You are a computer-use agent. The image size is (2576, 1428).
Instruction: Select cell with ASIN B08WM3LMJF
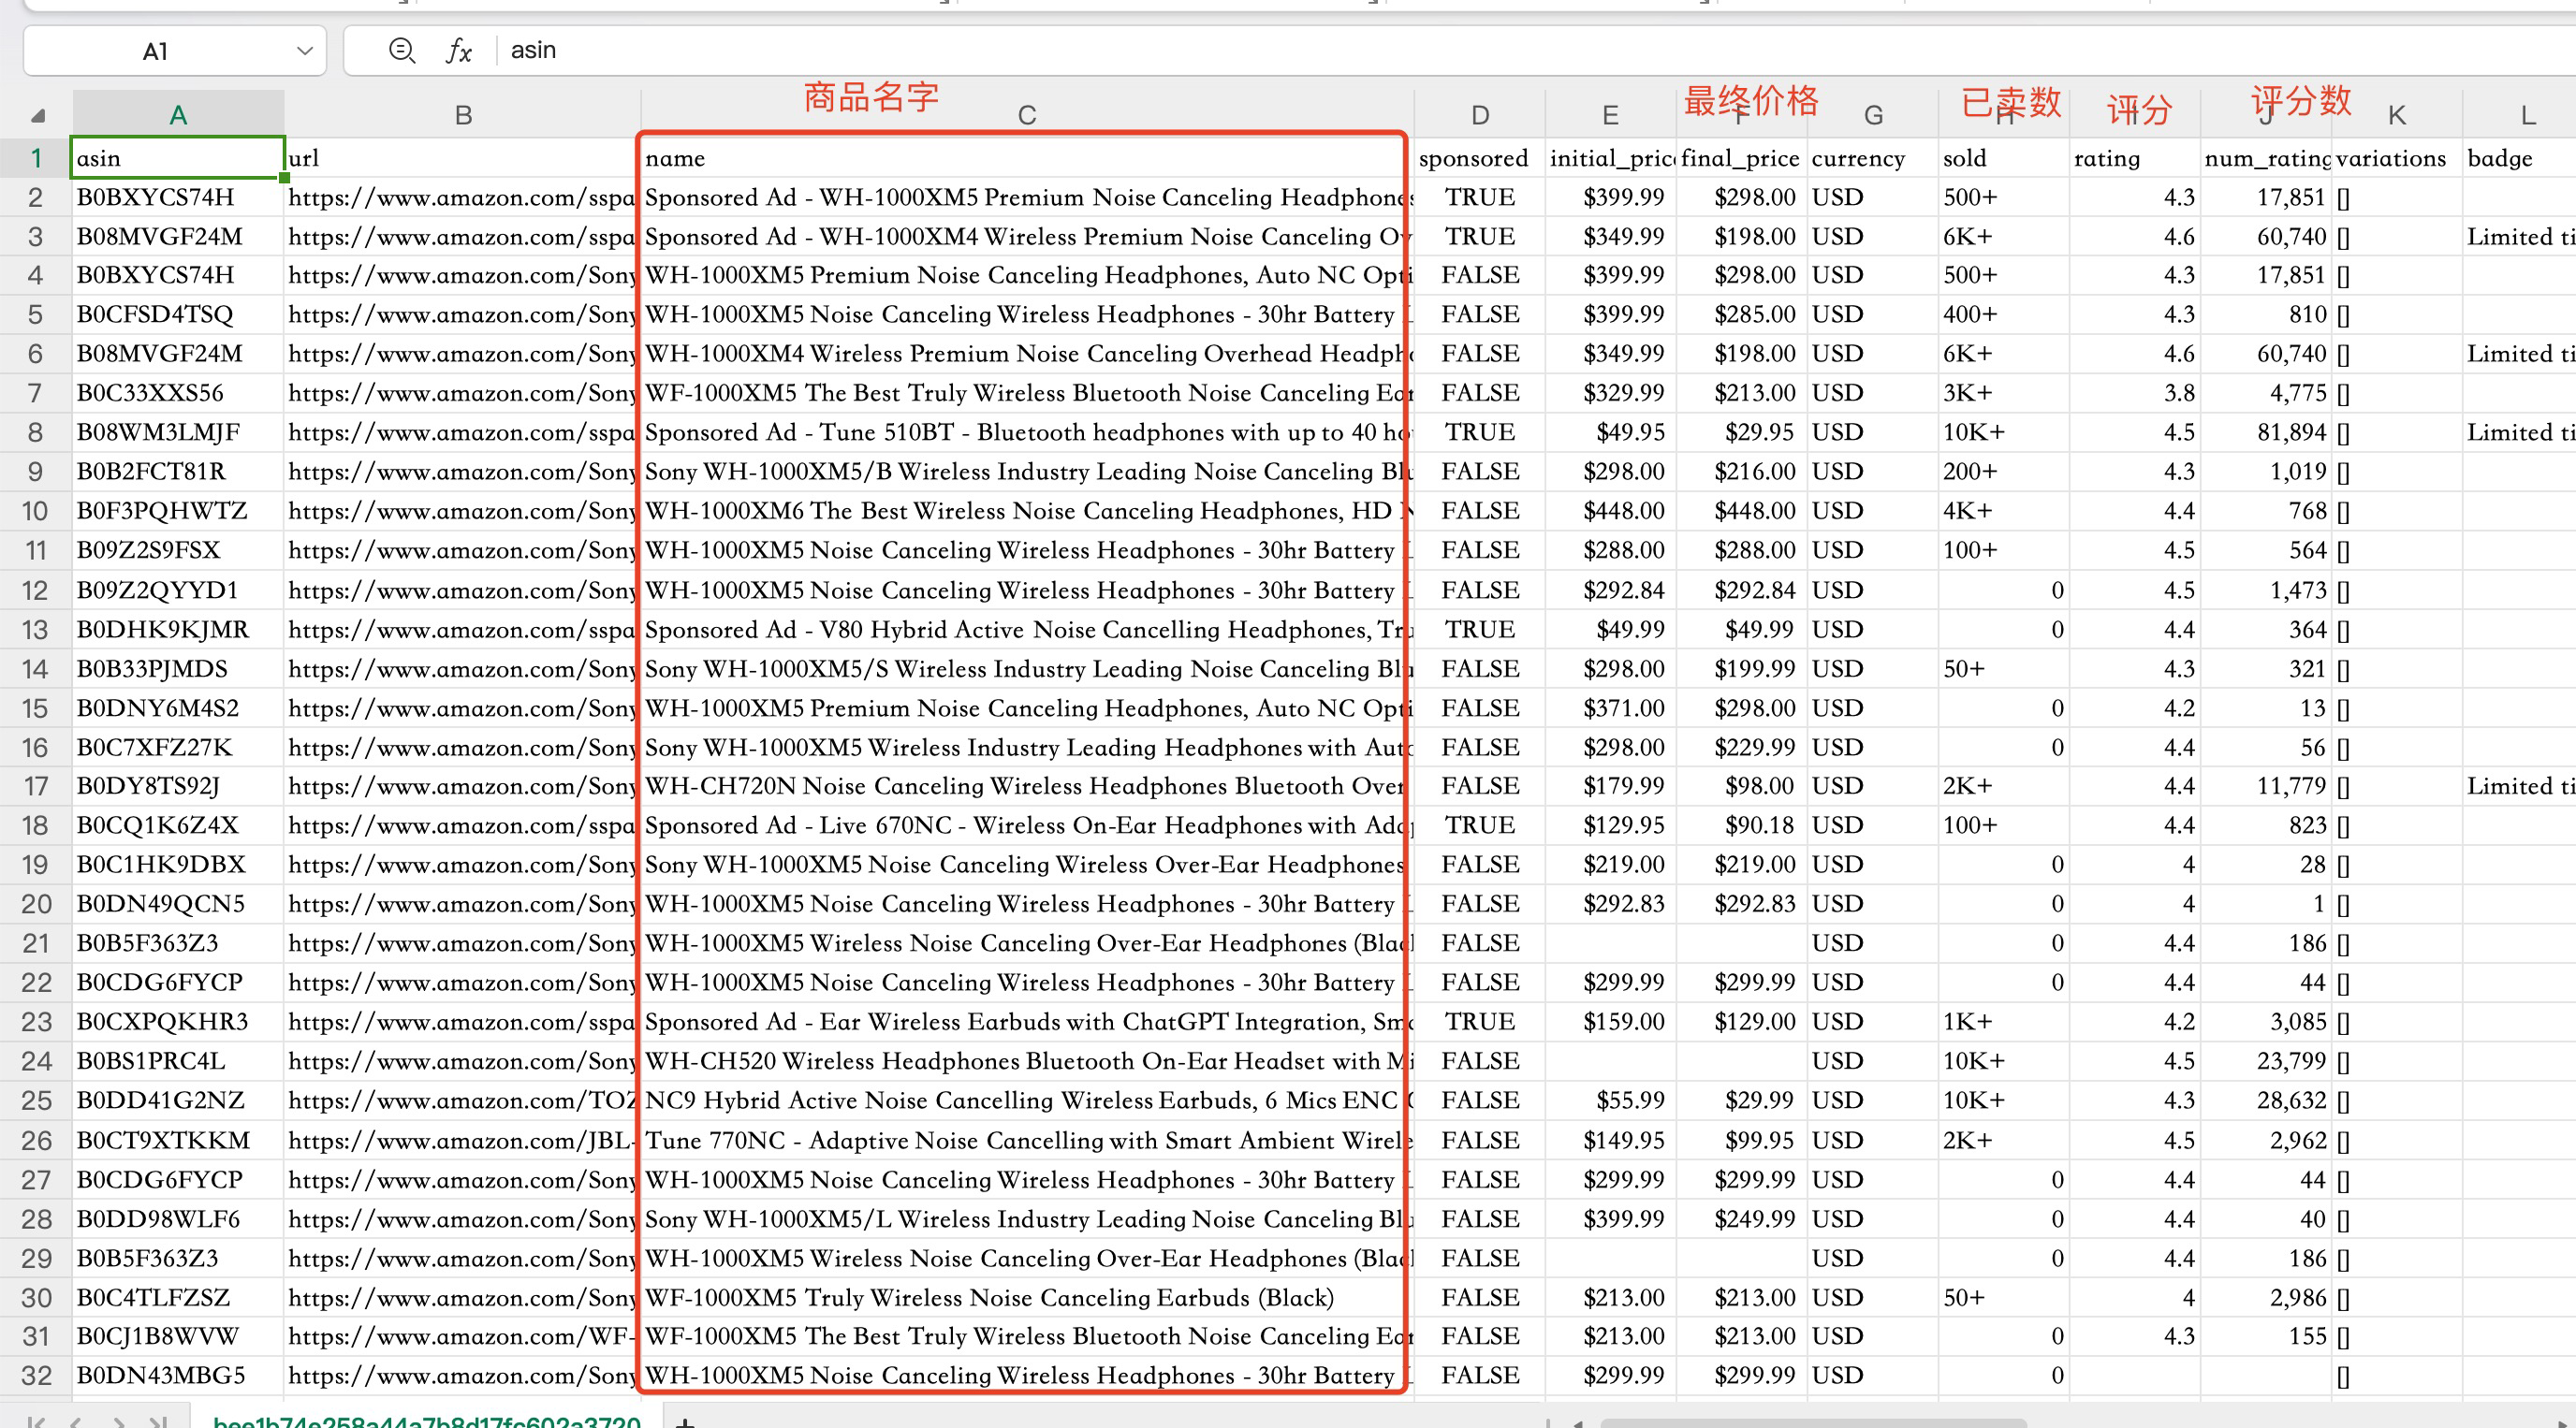coord(178,432)
